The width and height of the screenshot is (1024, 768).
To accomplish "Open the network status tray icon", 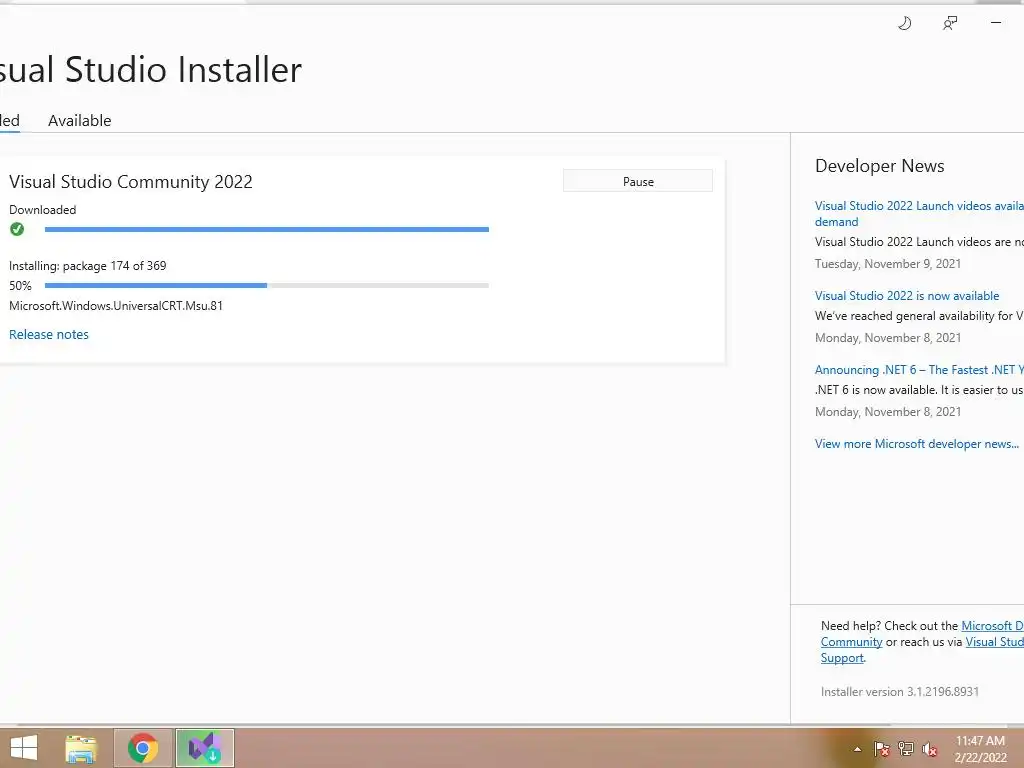I will pos(906,749).
